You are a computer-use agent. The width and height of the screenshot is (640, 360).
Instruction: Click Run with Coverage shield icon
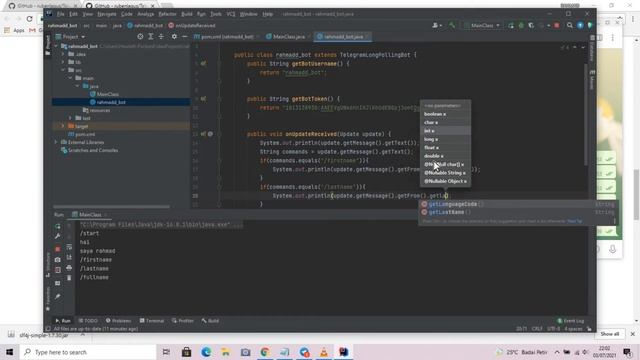531,25
